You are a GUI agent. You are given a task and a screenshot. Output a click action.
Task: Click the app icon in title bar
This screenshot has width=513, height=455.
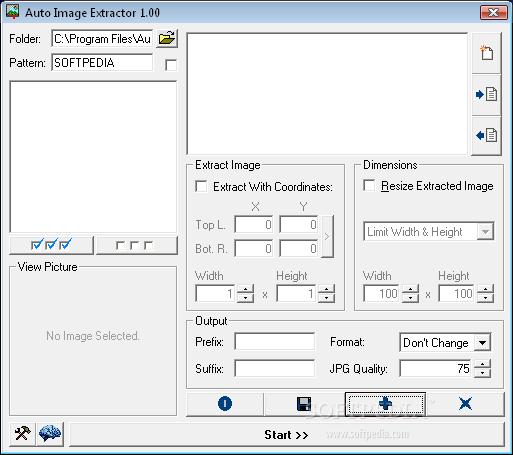pos(13,12)
